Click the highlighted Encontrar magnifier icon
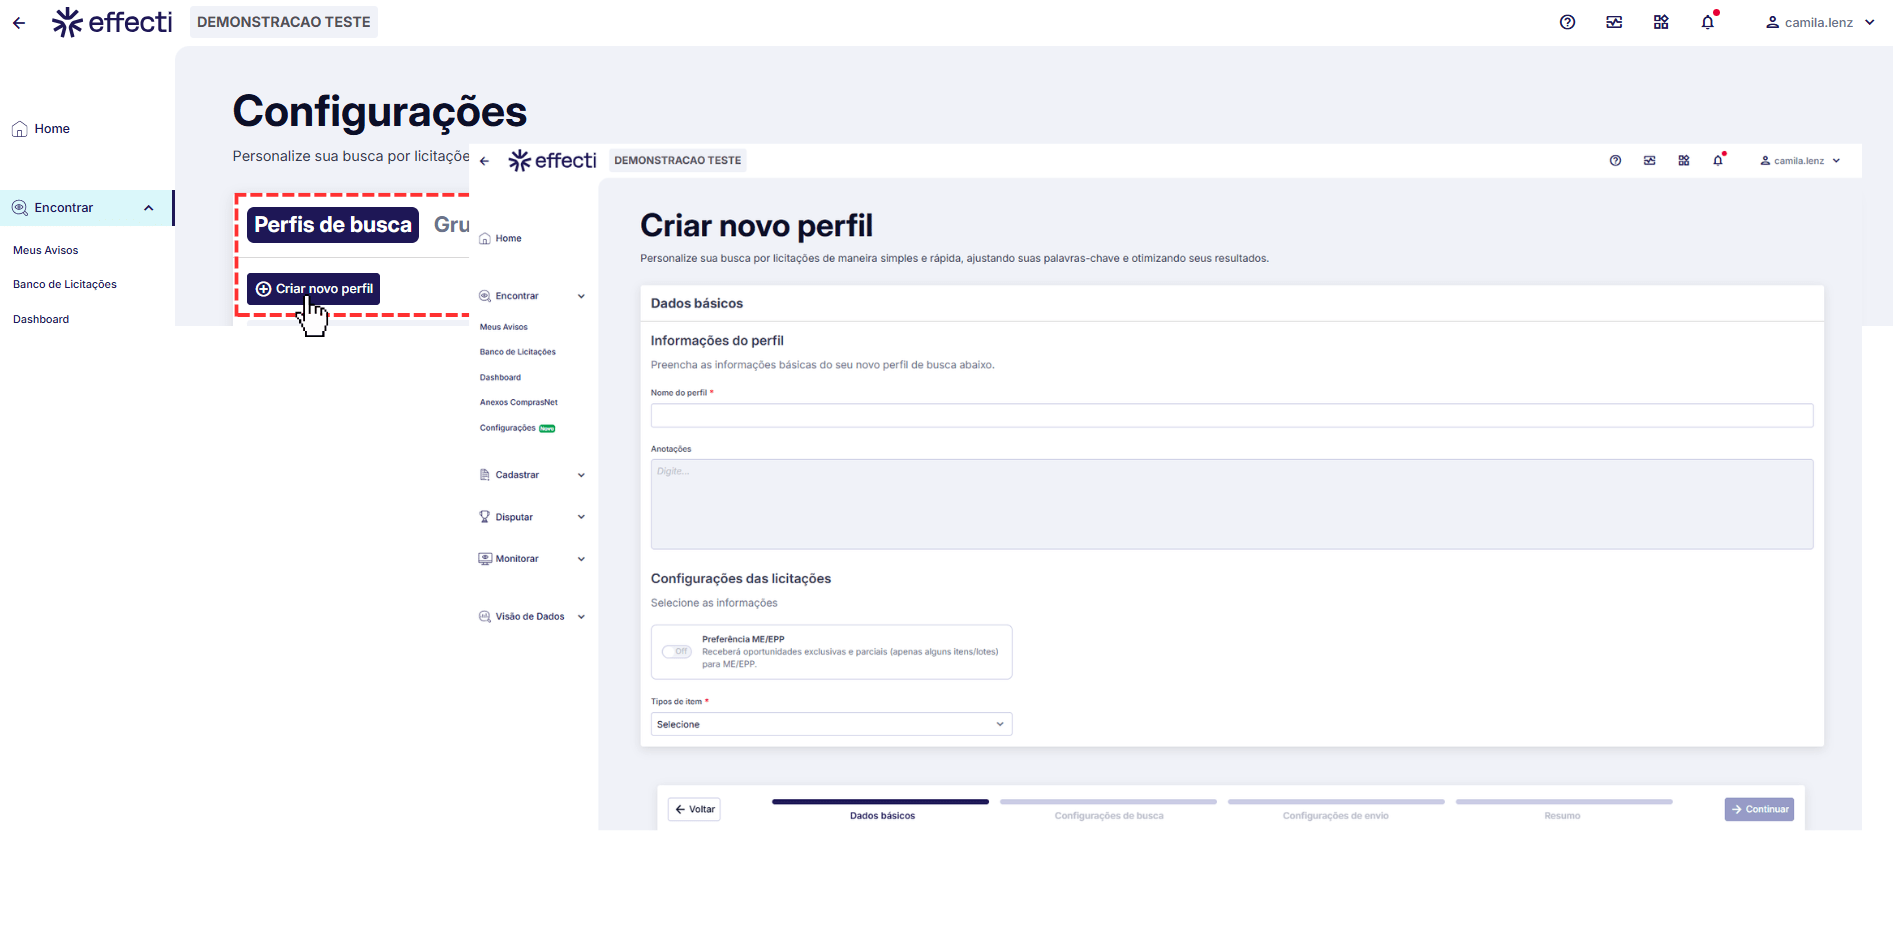This screenshot has width=1893, height=938. pyautogui.click(x=20, y=208)
